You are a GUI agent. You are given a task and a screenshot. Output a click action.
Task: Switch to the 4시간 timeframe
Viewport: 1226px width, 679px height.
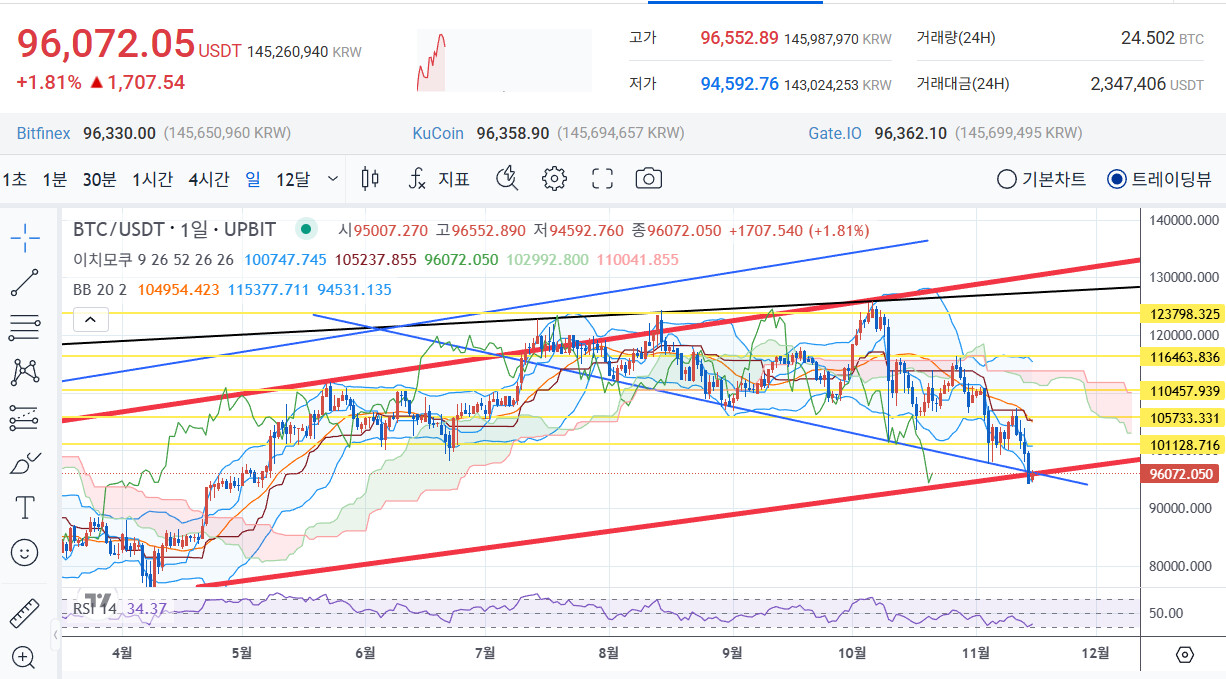coord(208,180)
